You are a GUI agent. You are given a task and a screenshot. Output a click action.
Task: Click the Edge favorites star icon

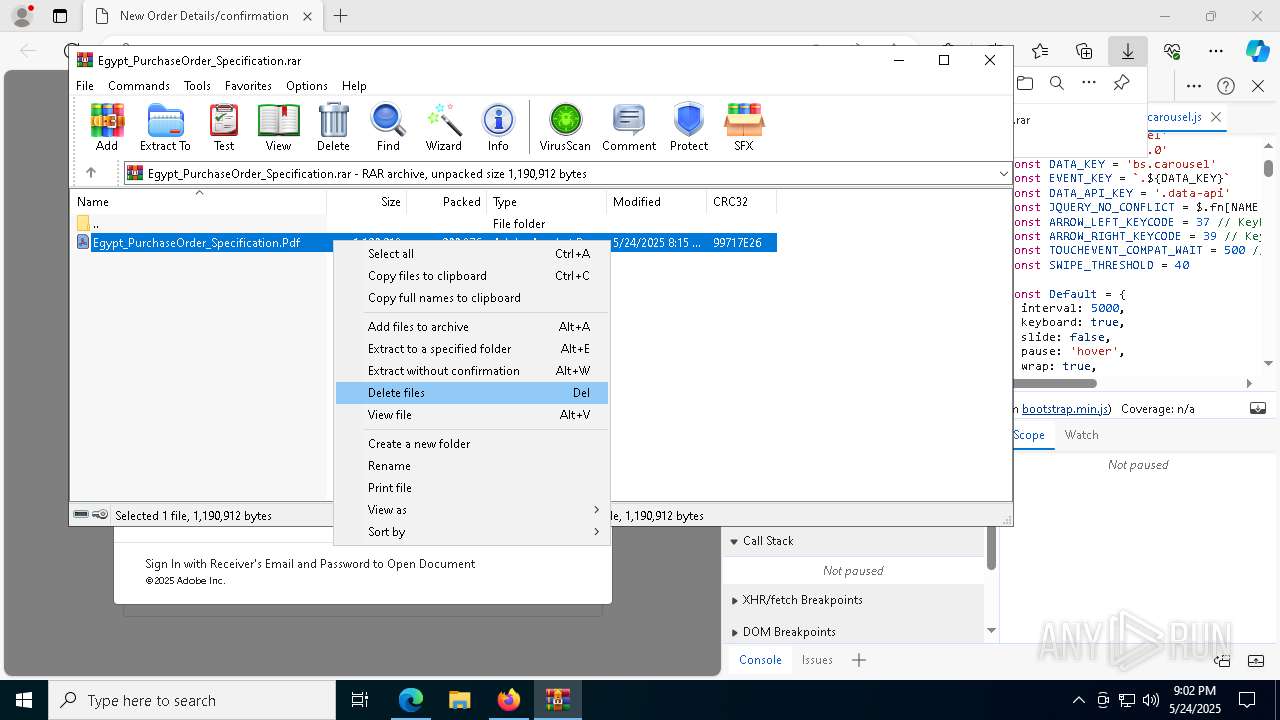[x=1040, y=51]
